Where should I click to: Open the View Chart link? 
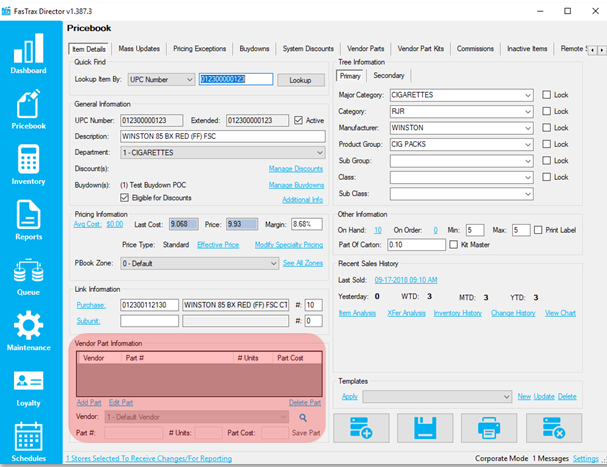coord(560,313)
